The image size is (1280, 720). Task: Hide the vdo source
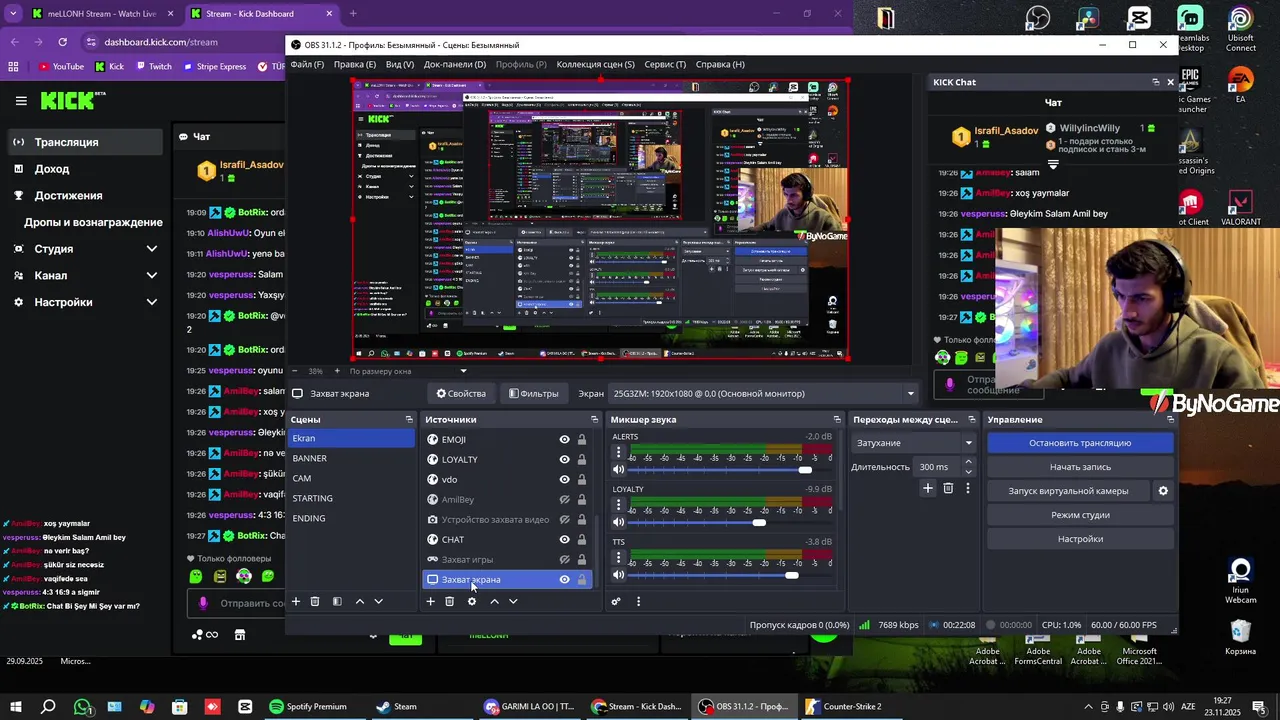564,480
